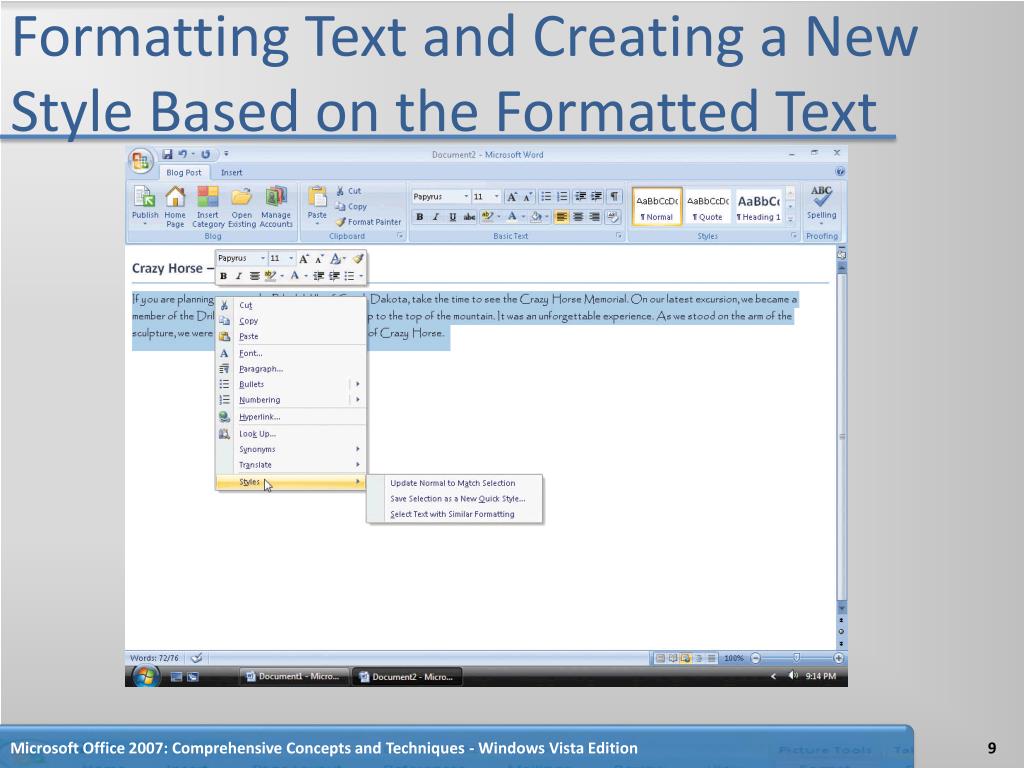The width and height of the screenshot is (1024, 768).
Task: Click the mini toolbar Styles A icon
Action: 336,259
